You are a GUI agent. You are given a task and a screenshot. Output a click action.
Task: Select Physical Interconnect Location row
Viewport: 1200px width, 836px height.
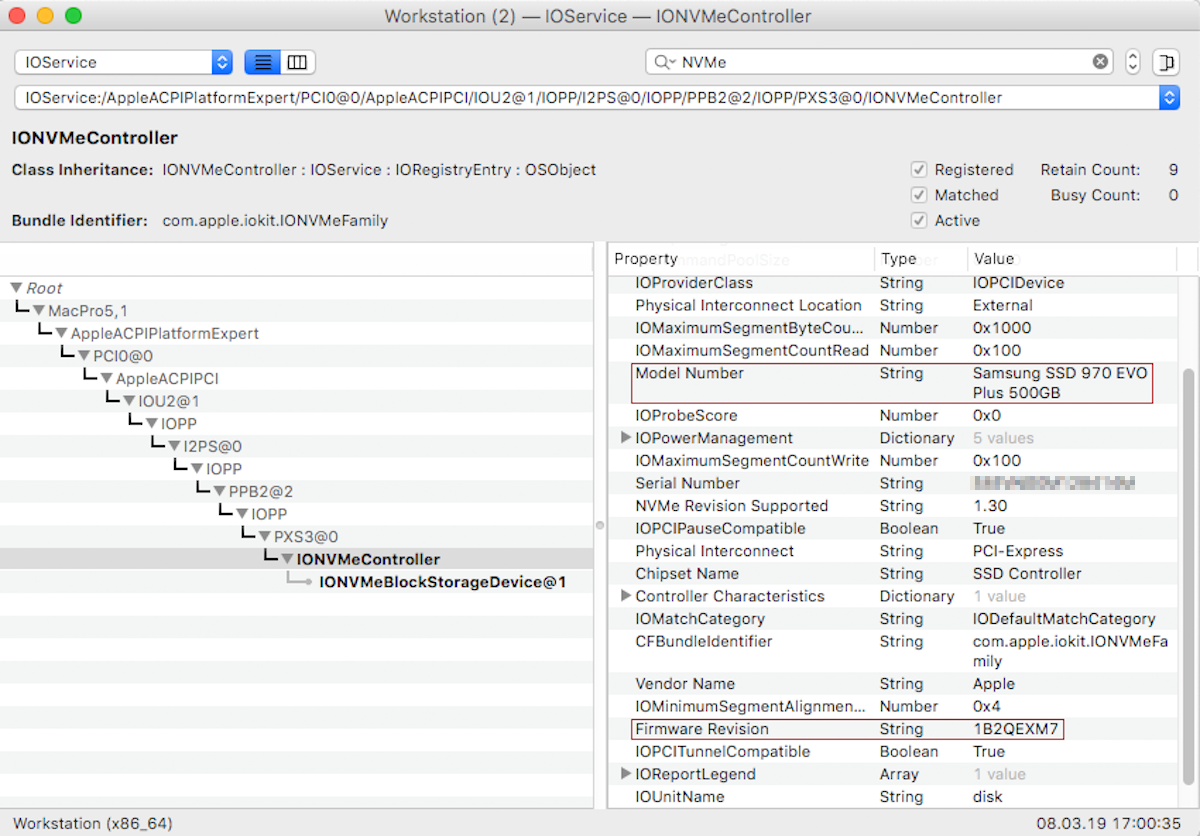893,305
